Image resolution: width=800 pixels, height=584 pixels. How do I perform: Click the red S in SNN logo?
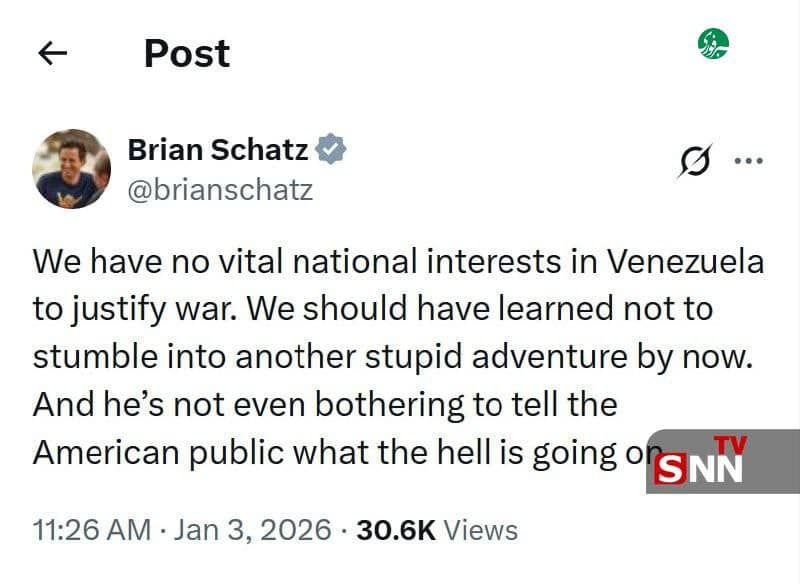pos(670,468)
